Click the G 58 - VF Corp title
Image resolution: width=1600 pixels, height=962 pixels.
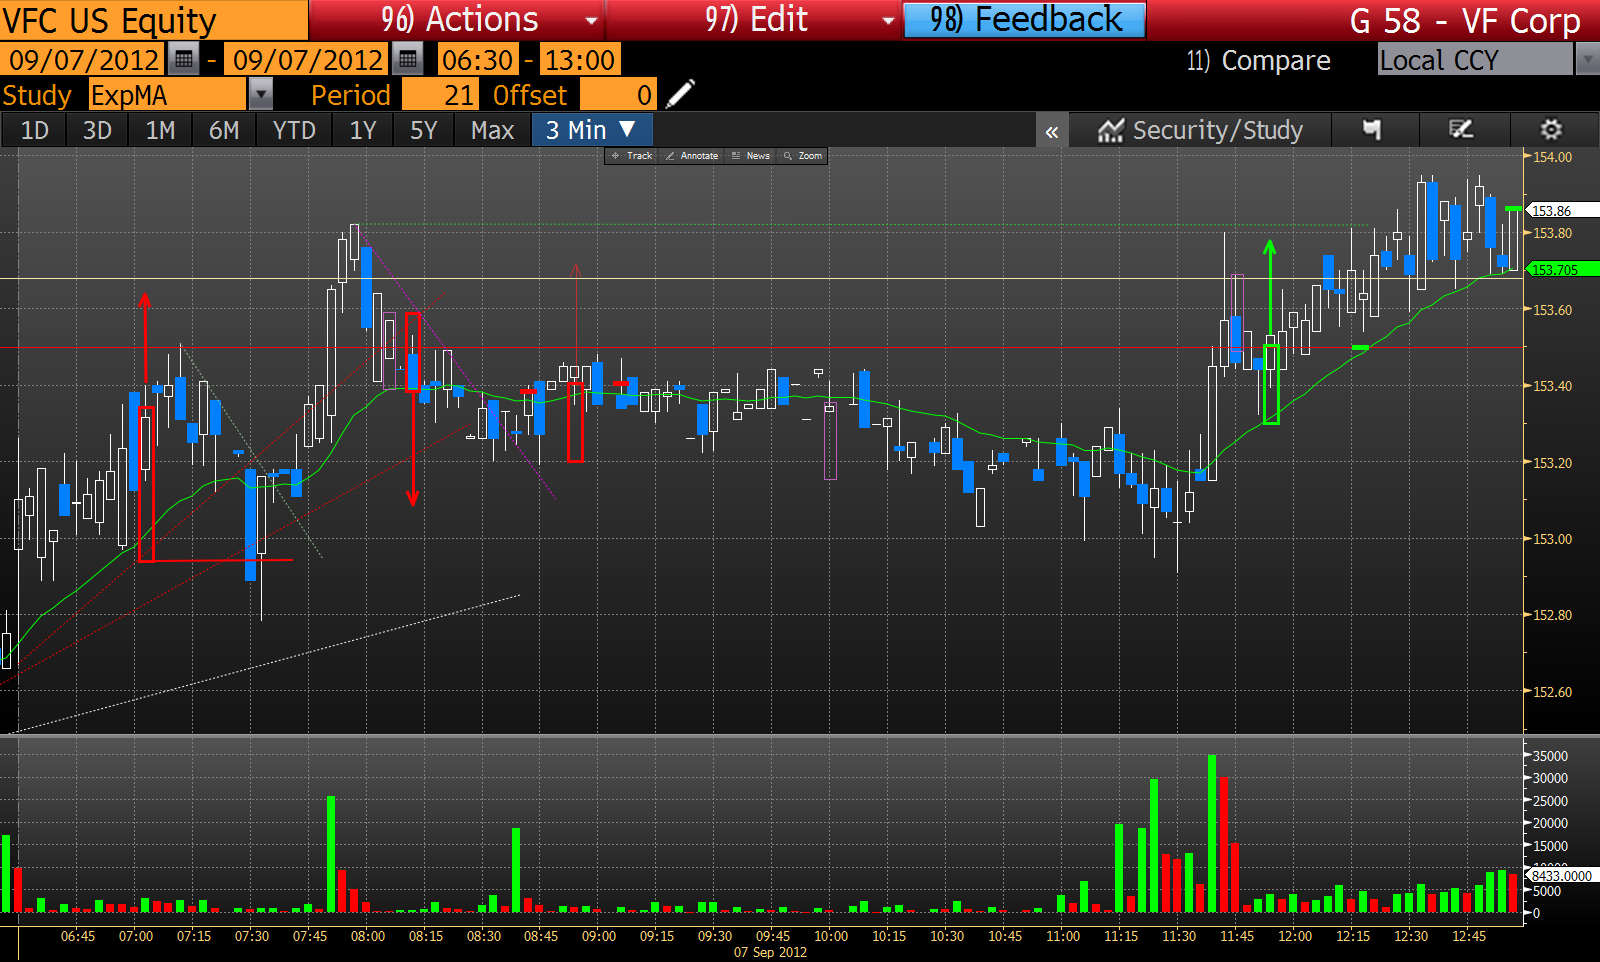[1464, 21]
